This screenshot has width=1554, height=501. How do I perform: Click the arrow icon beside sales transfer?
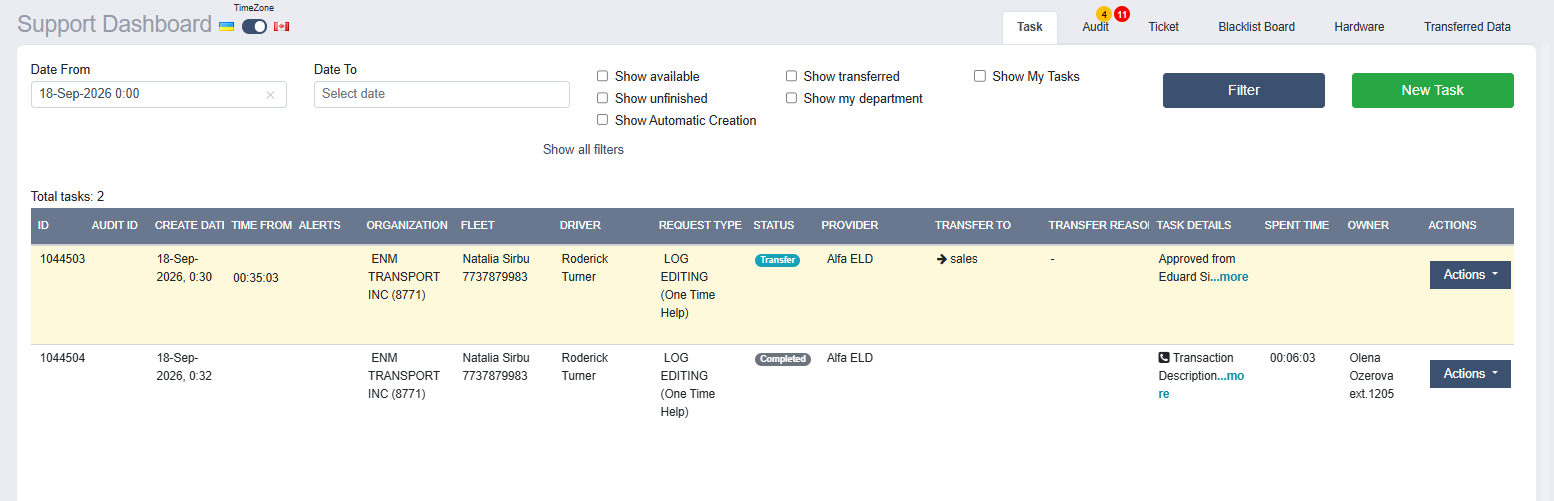point(941,259)
